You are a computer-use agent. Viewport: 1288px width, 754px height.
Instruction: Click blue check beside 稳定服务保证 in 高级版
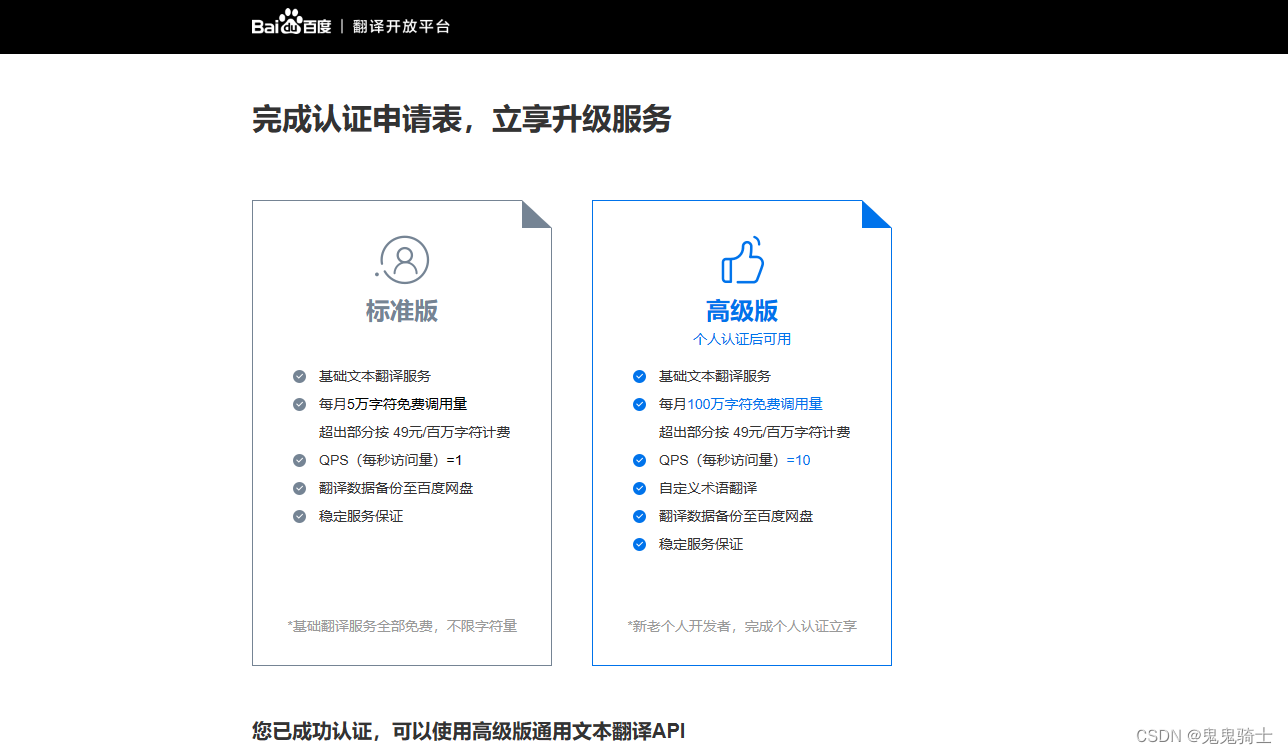[x=639, y=544]
